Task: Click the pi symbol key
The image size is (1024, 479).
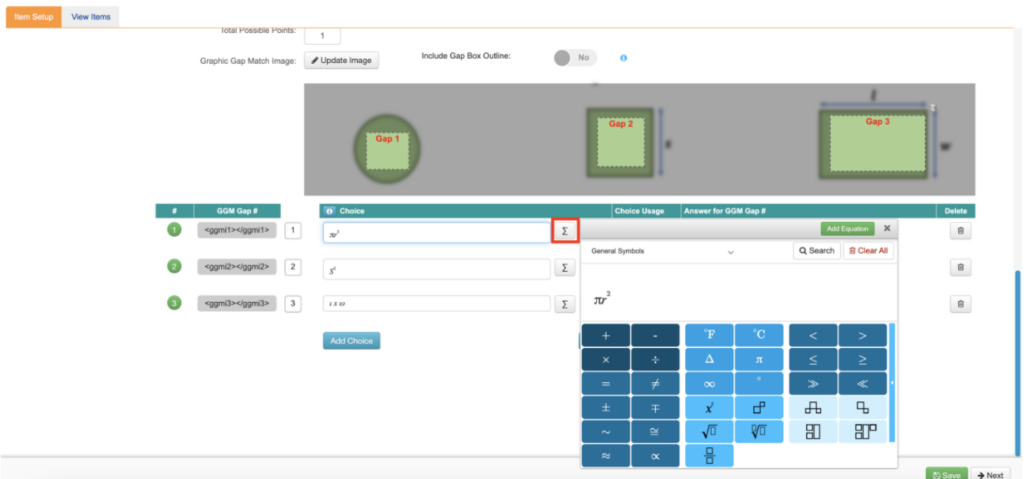Action: [759, 359]
